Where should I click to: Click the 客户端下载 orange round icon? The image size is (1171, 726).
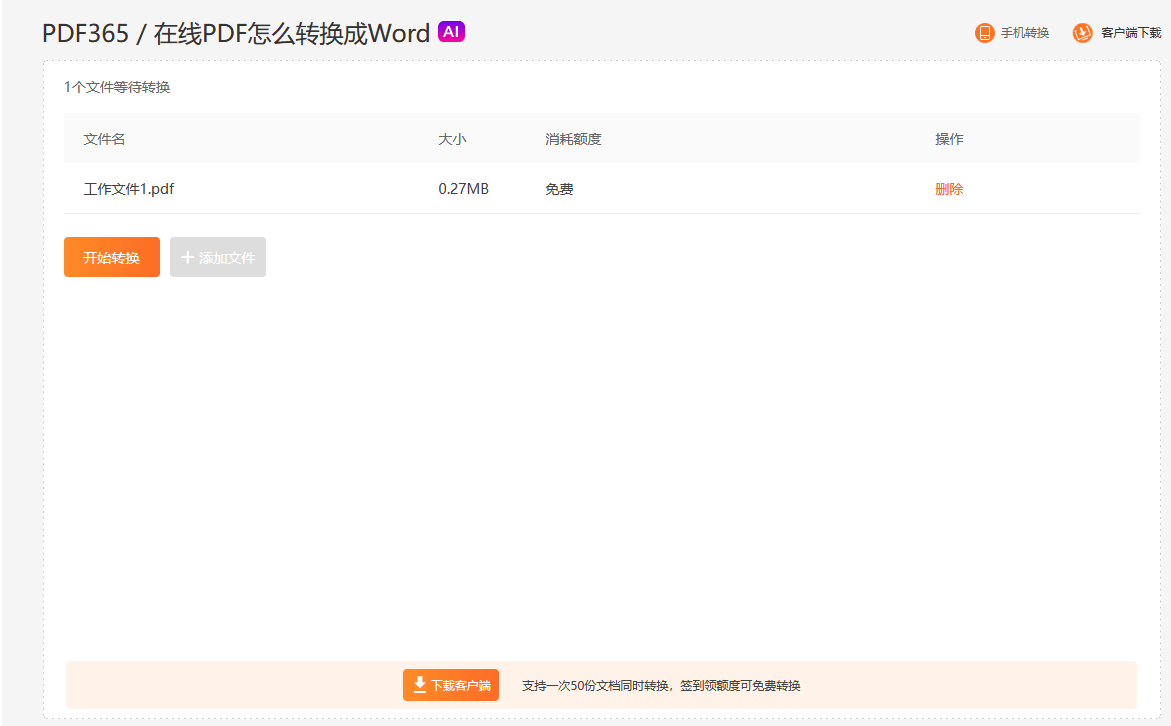pyautogui.click(x=1082, y=33)
